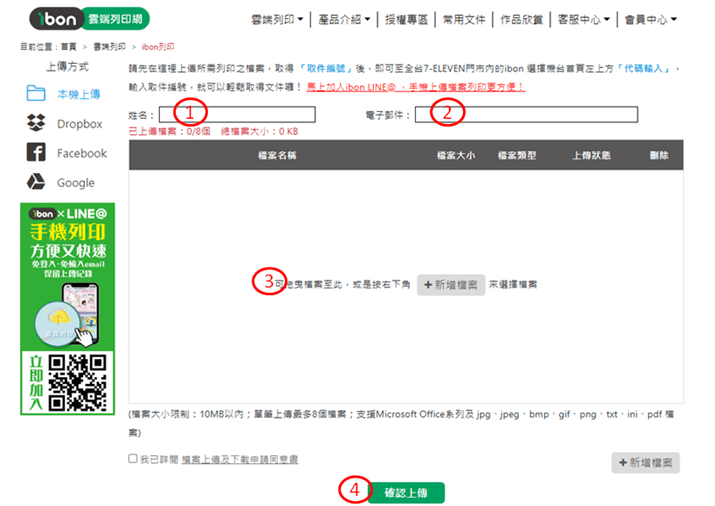Open the 馬上加入ibon LINE@ red link
Screen dimensions: 715x506
coord(416,87)
